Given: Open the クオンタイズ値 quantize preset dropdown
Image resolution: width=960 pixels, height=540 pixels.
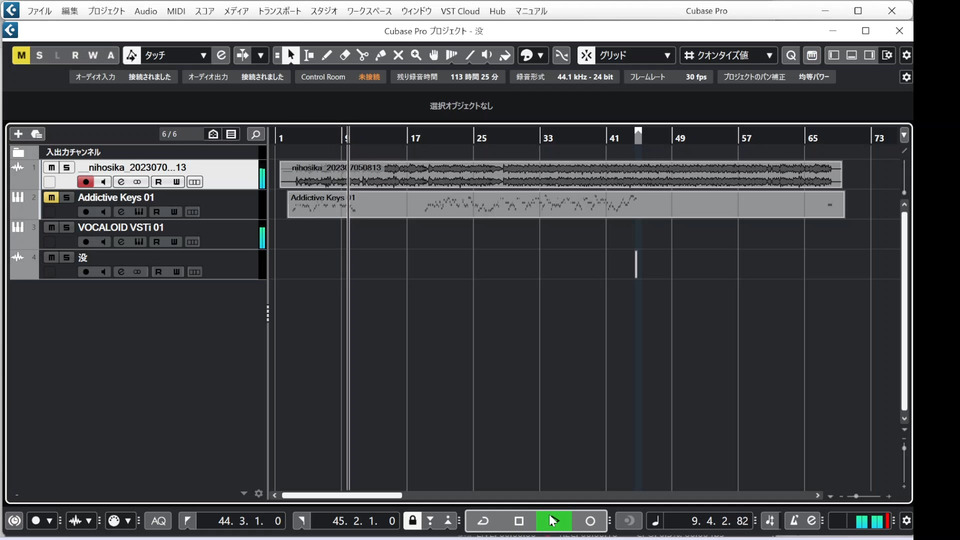Looking at the screenshot, I should pos(729,55).
